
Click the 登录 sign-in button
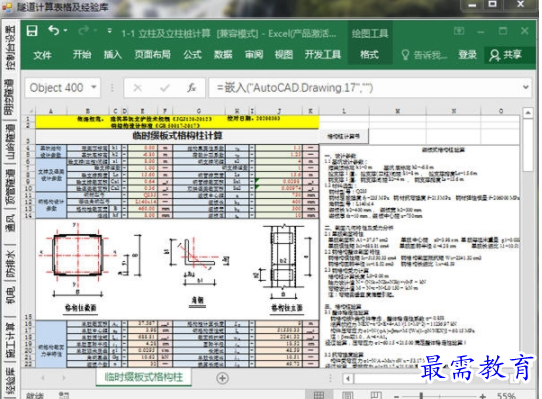[x=467, y=55]
